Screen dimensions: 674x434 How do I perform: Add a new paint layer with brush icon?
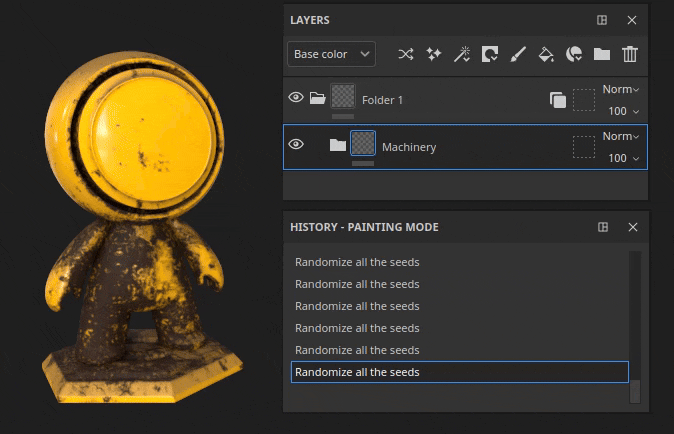[518, 54]
